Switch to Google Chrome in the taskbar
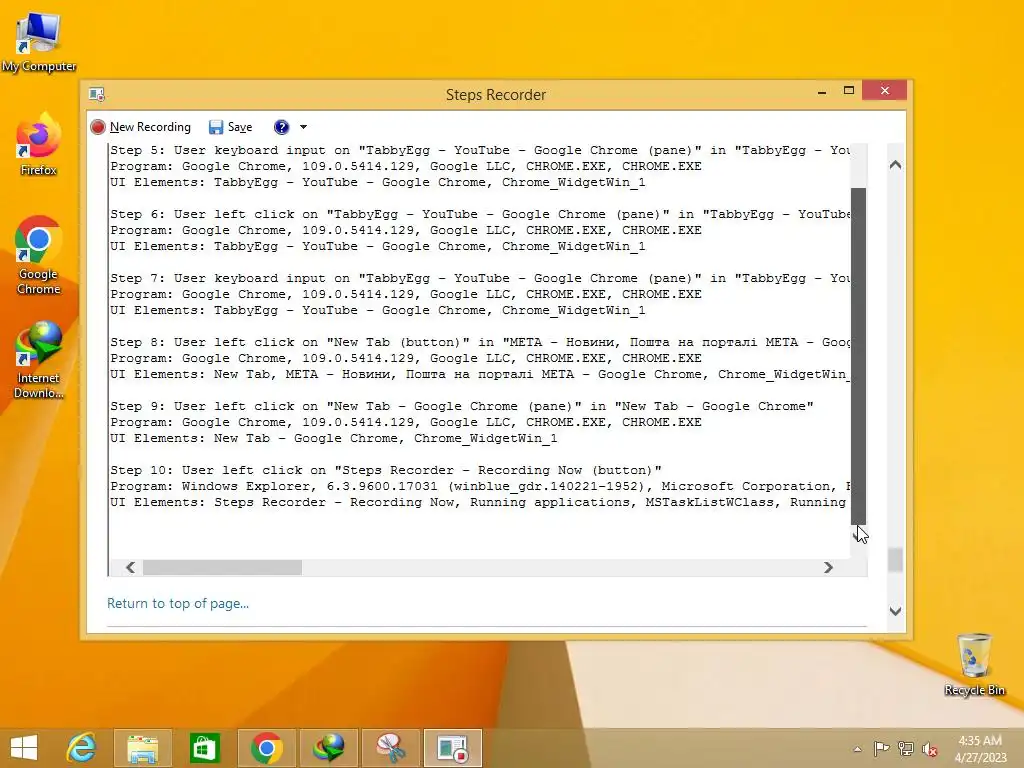The height and width of the screenshot is (768, 1024). [266, 748]
